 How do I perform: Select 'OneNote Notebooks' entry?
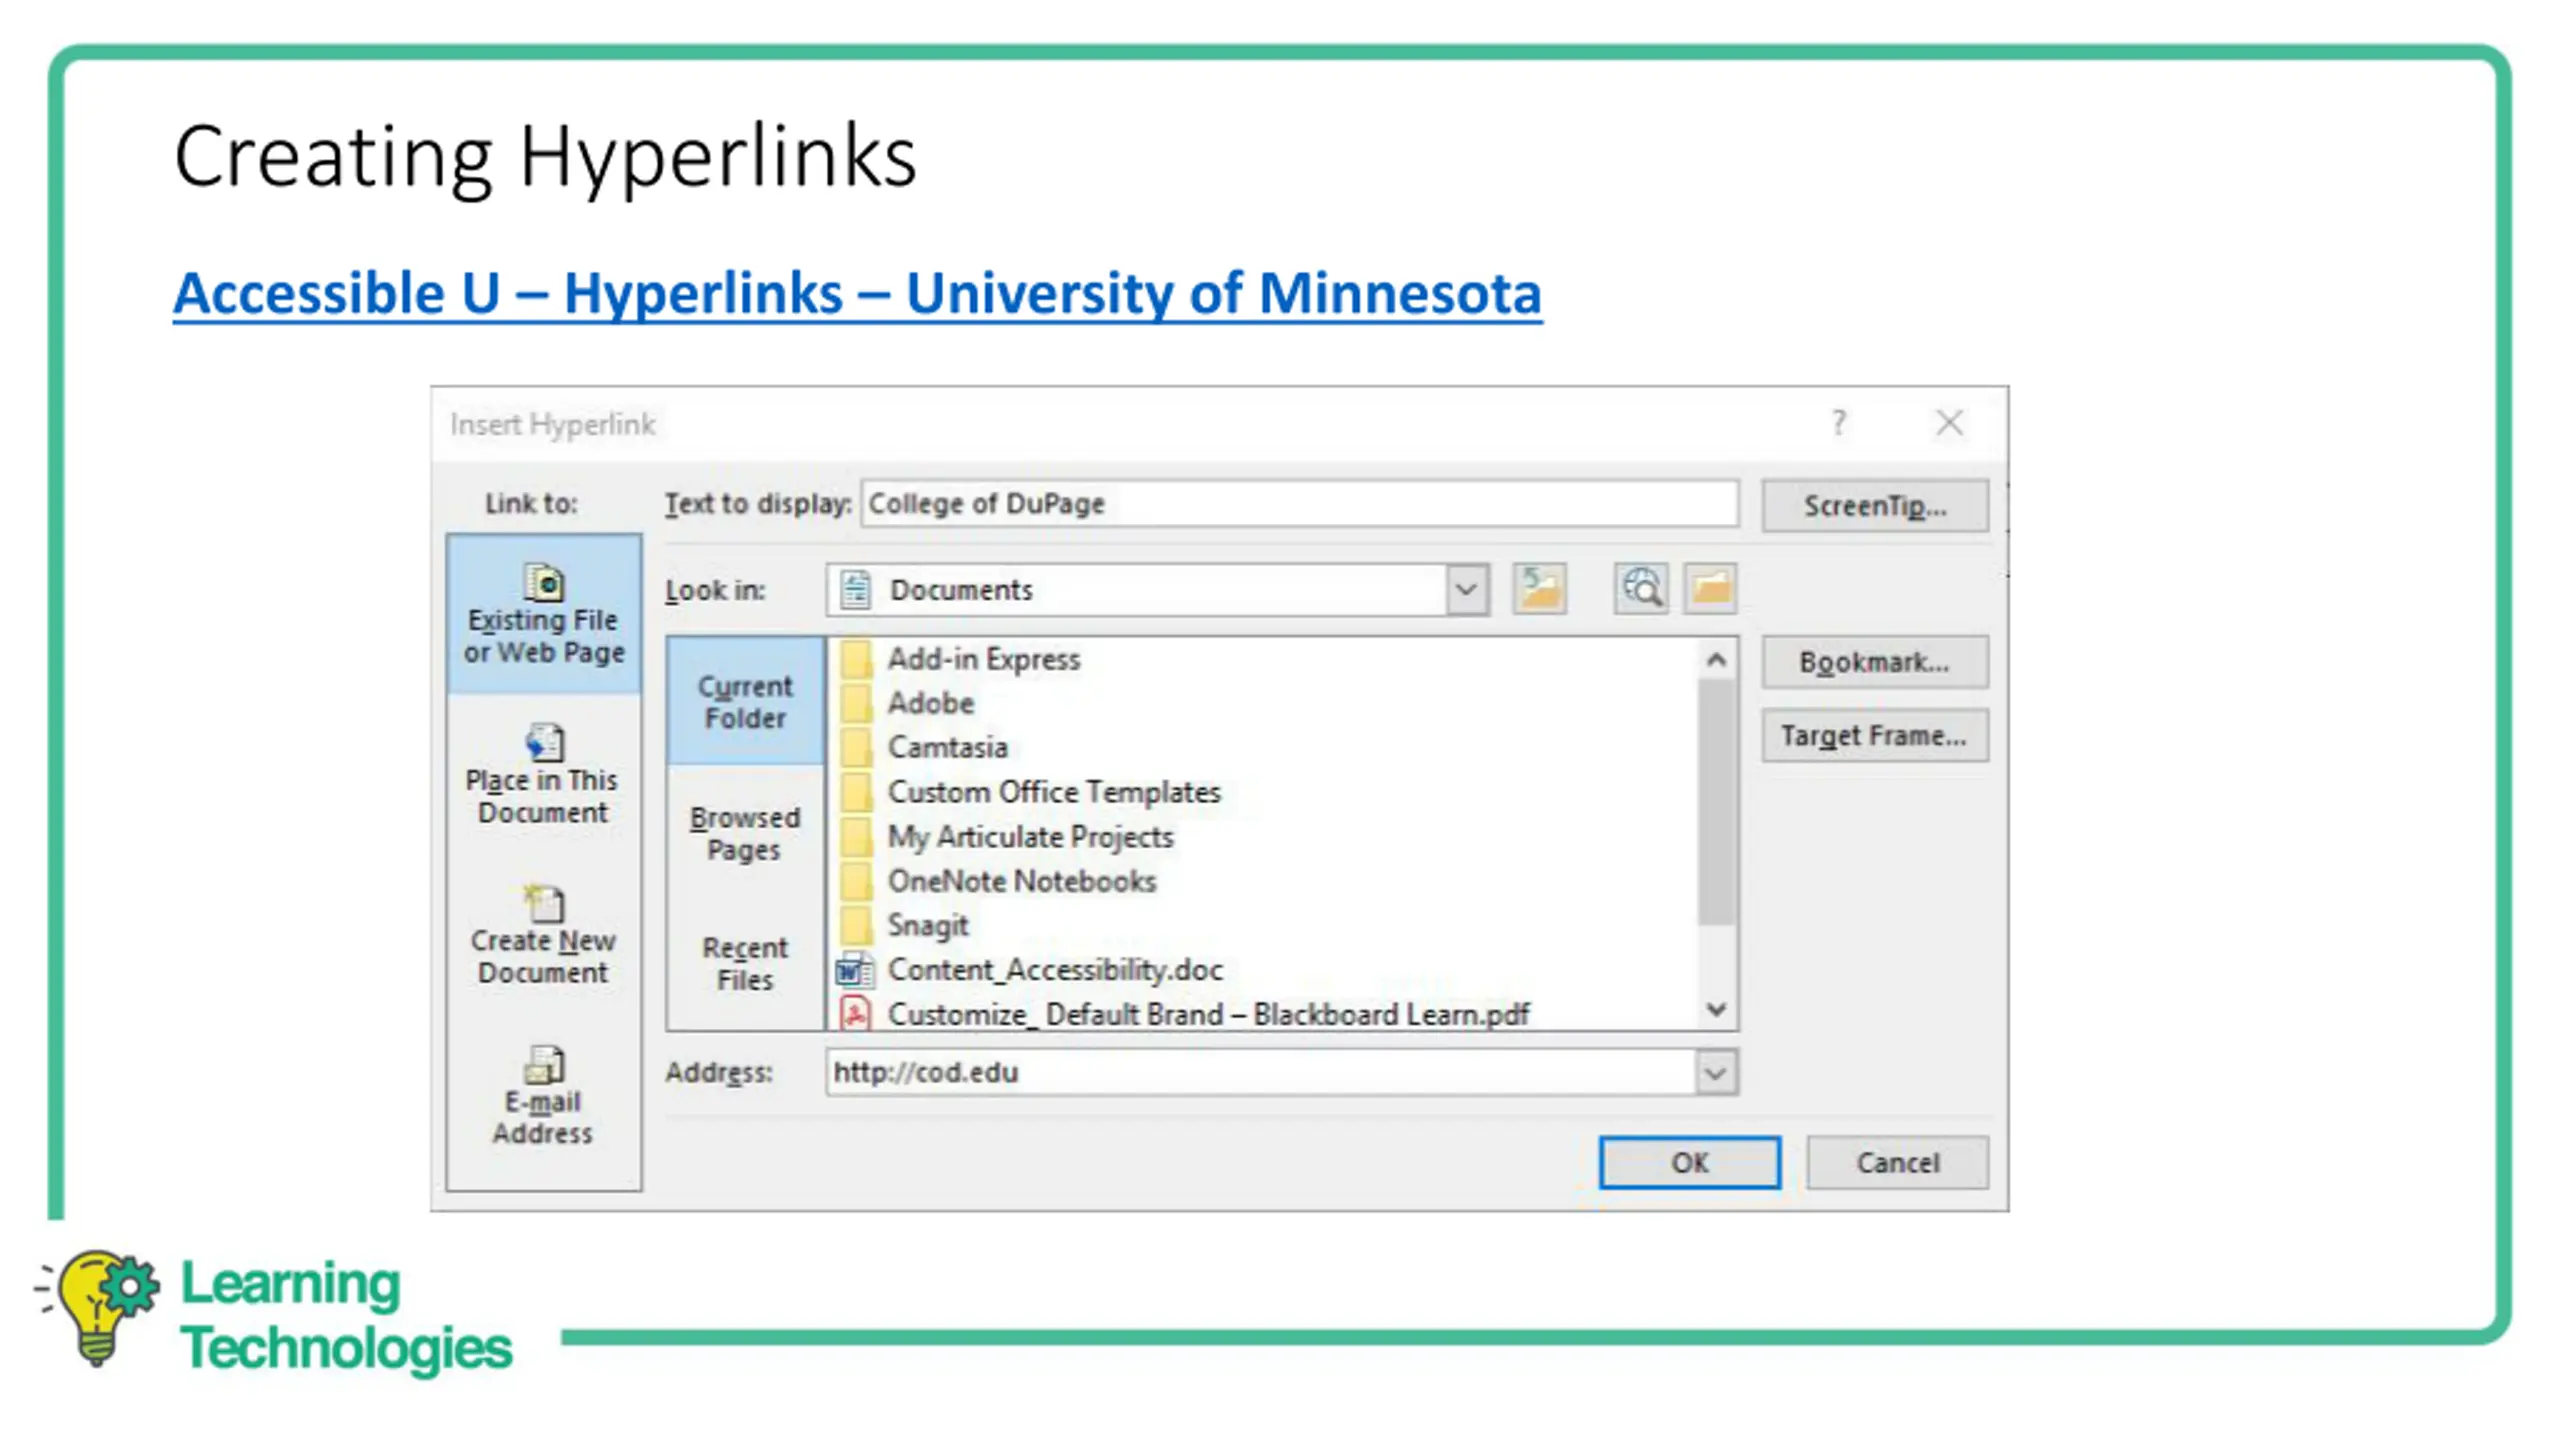point(1022,881)
